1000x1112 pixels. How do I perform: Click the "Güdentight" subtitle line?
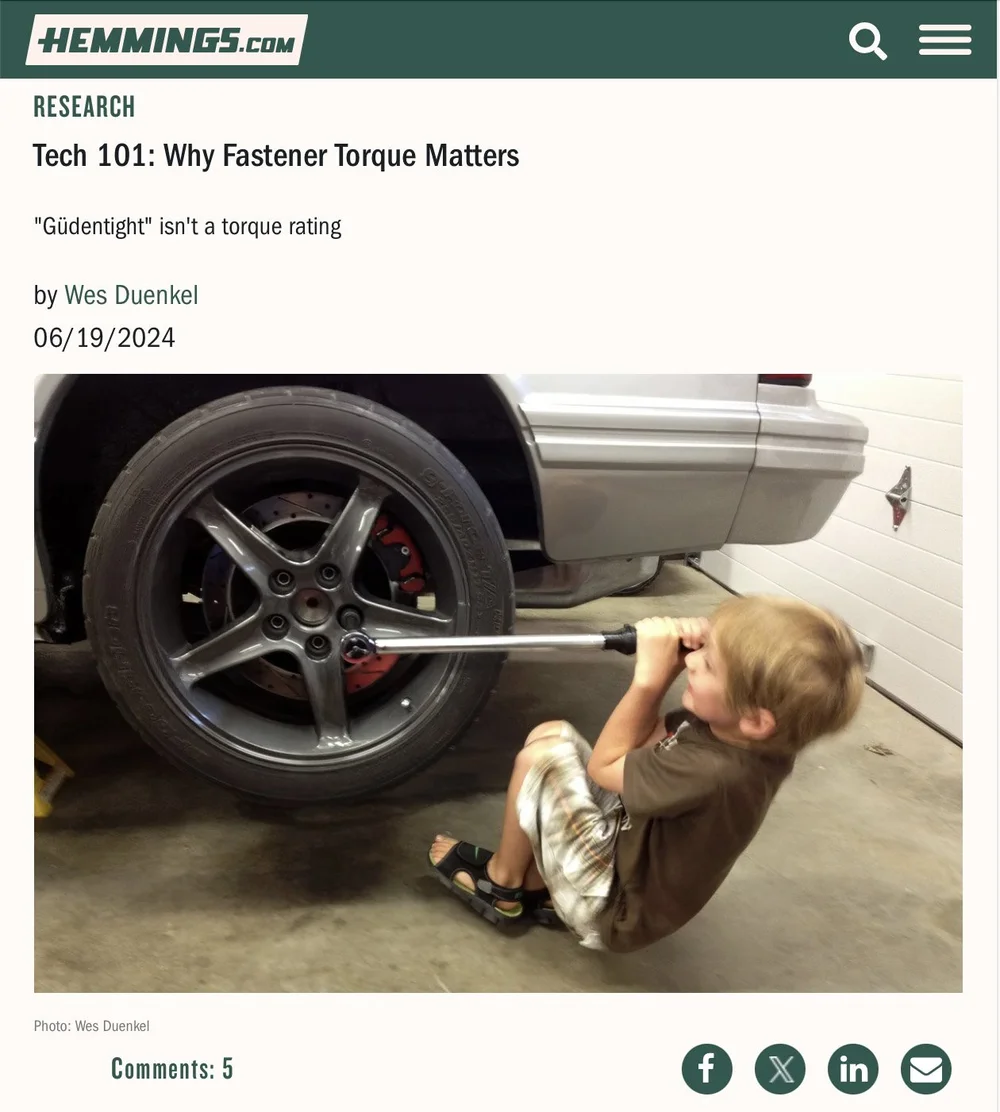point(187,226)
